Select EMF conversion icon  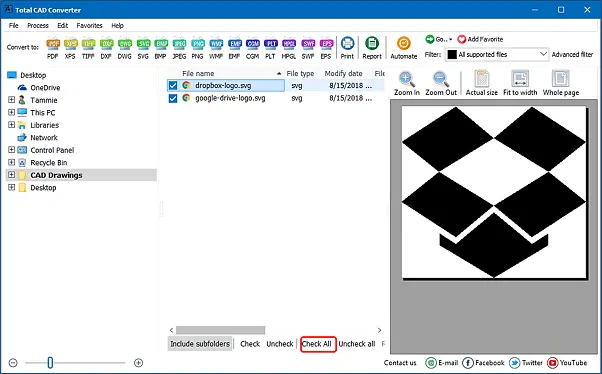[235, 48]
